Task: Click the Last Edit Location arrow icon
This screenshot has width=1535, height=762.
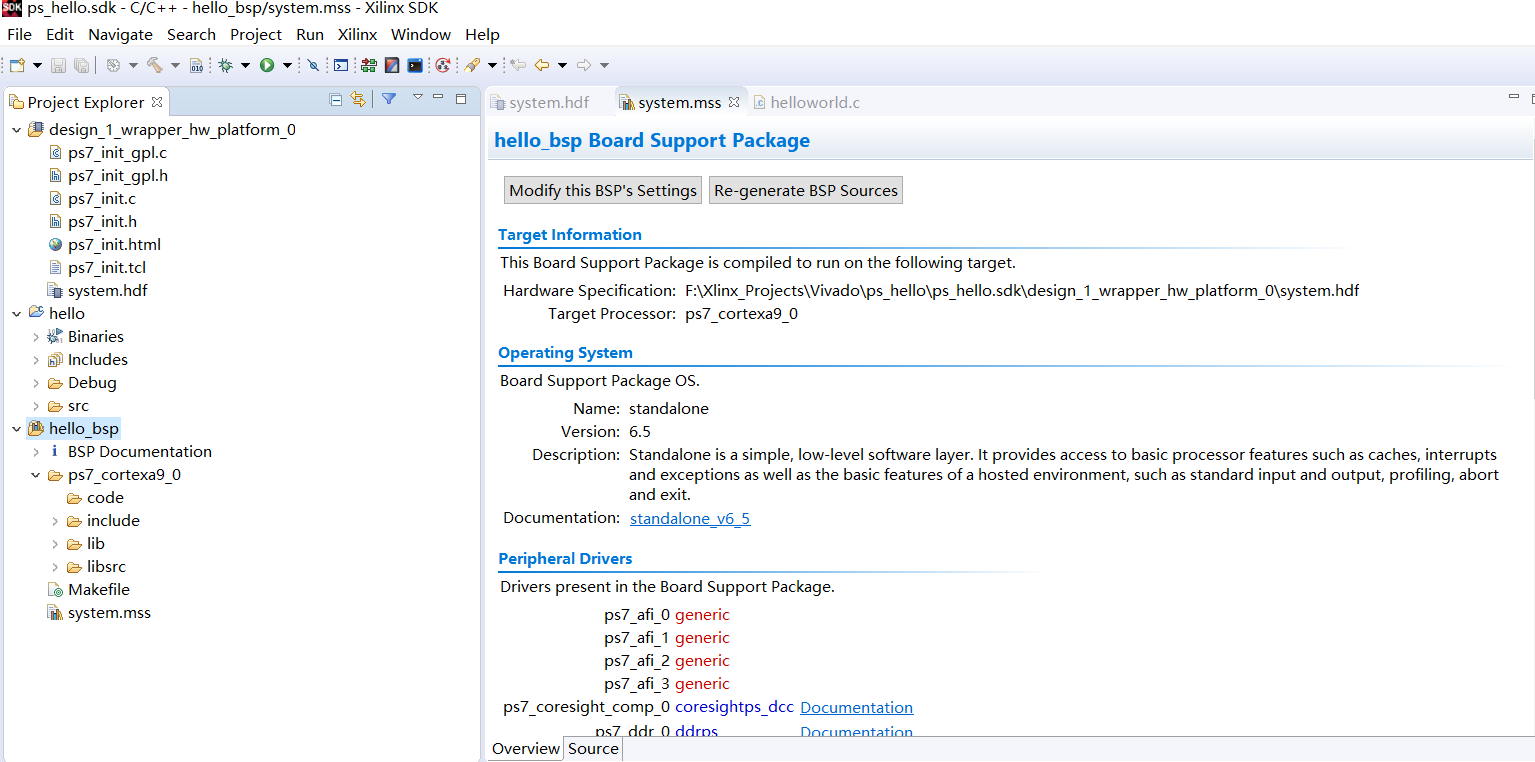Action: coord(518,65)
